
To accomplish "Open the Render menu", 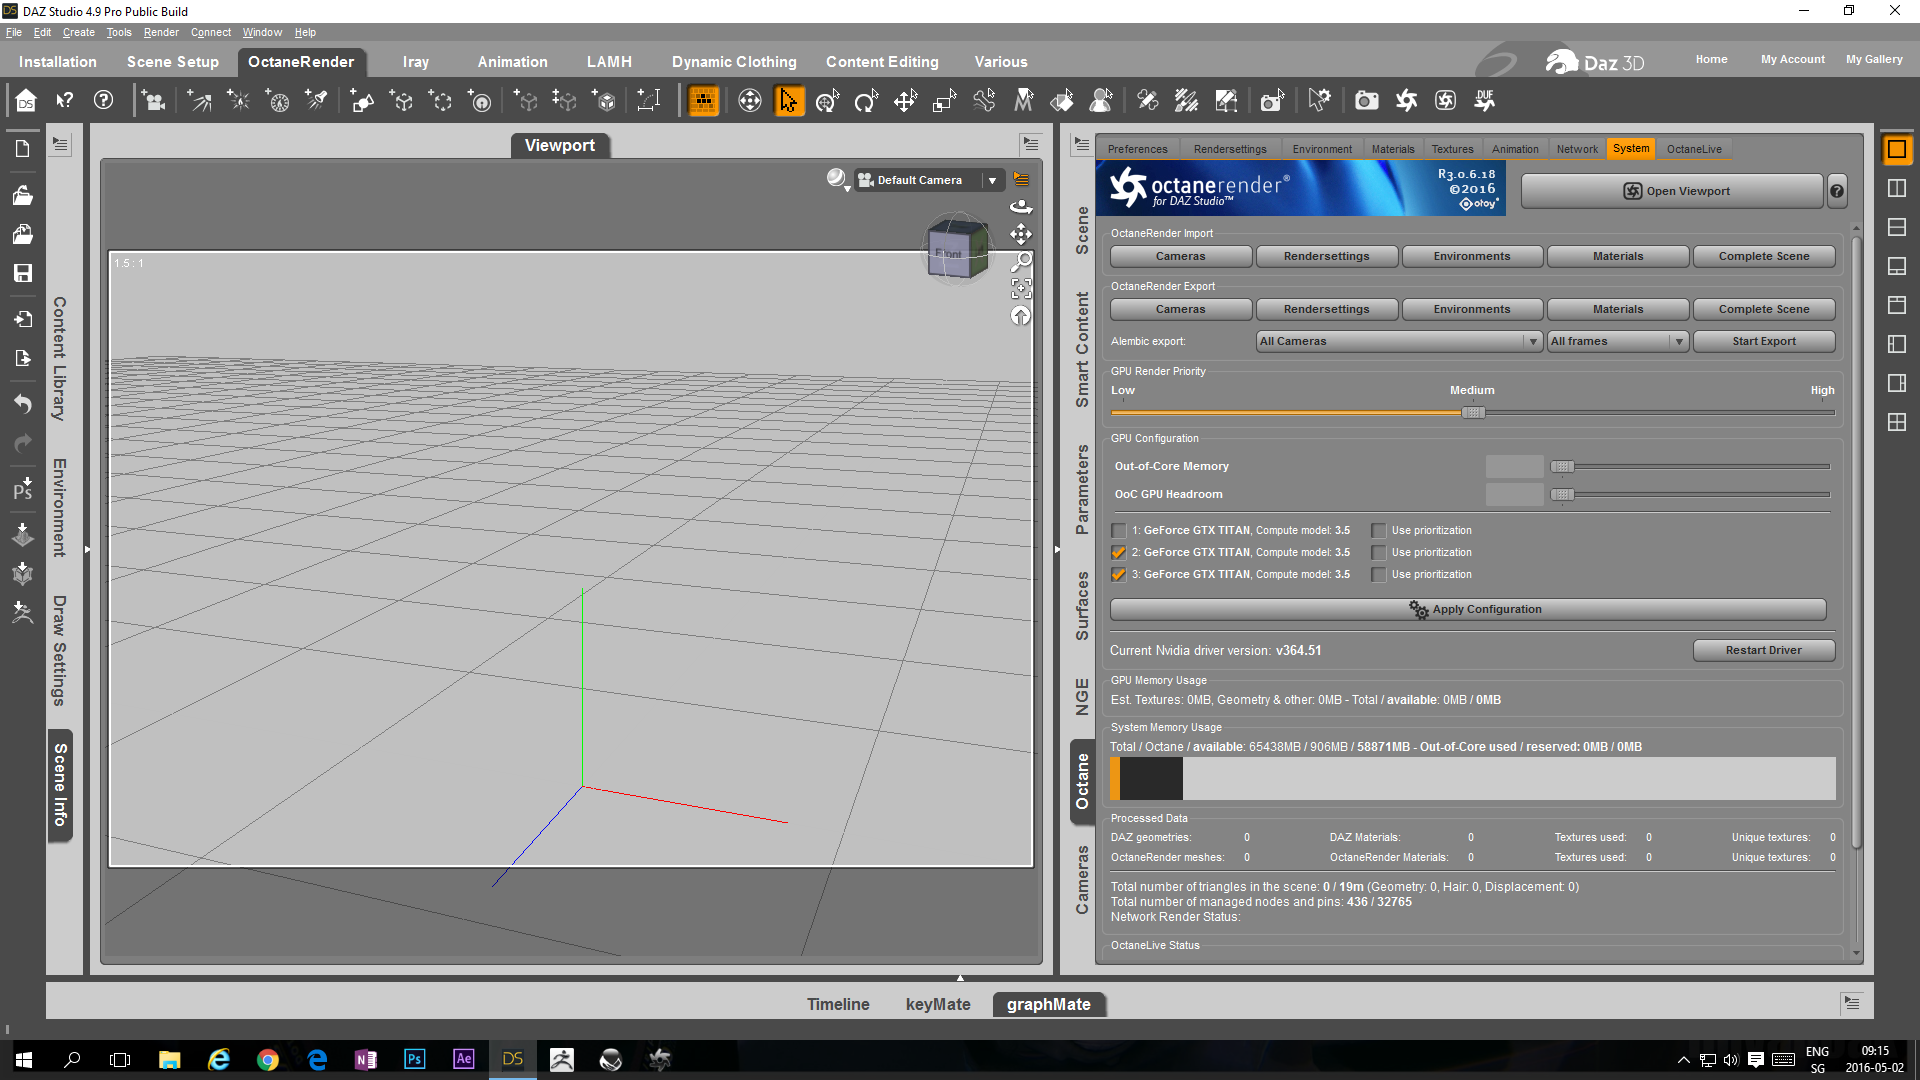I will 160,32.
